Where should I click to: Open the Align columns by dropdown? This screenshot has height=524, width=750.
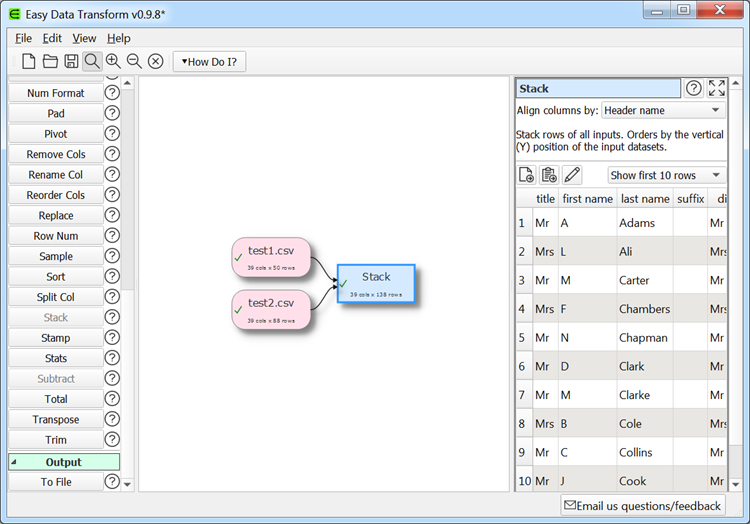coord(663,111)
